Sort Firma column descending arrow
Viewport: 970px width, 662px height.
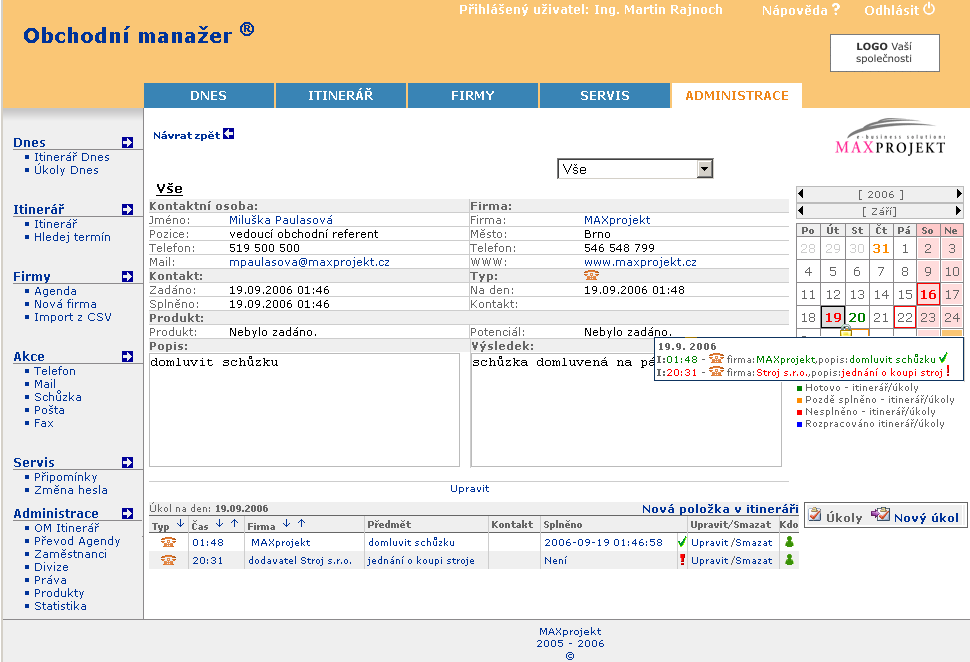(x=286, y=523)
